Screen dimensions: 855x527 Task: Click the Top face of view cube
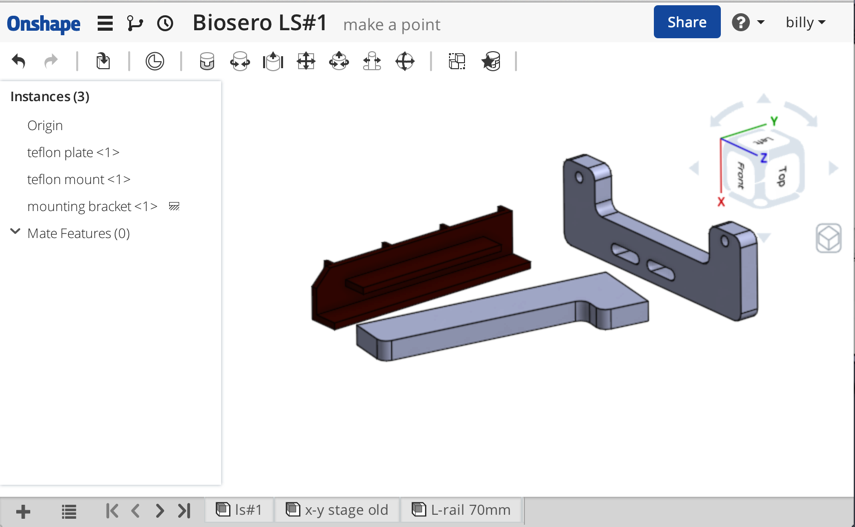(x=782, y=176)
